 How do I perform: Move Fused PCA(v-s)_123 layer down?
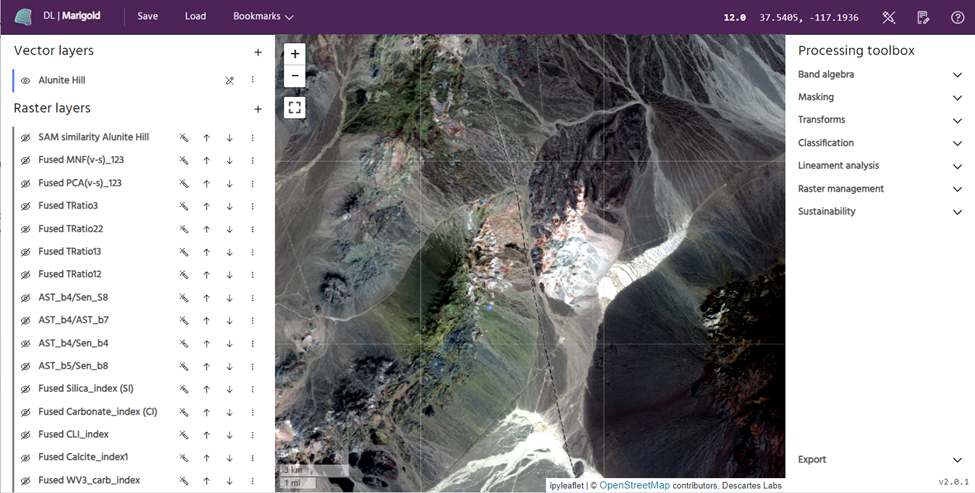[229, 183]
